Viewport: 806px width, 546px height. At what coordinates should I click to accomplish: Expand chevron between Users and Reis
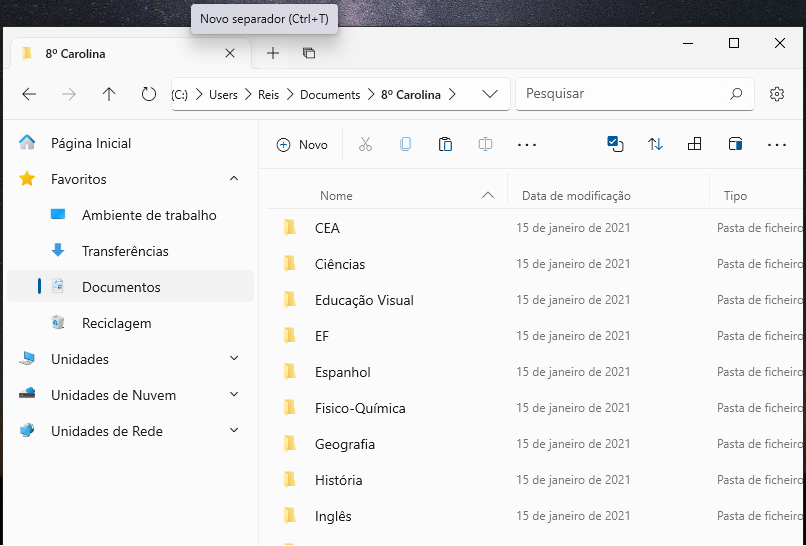pos(248,95)
